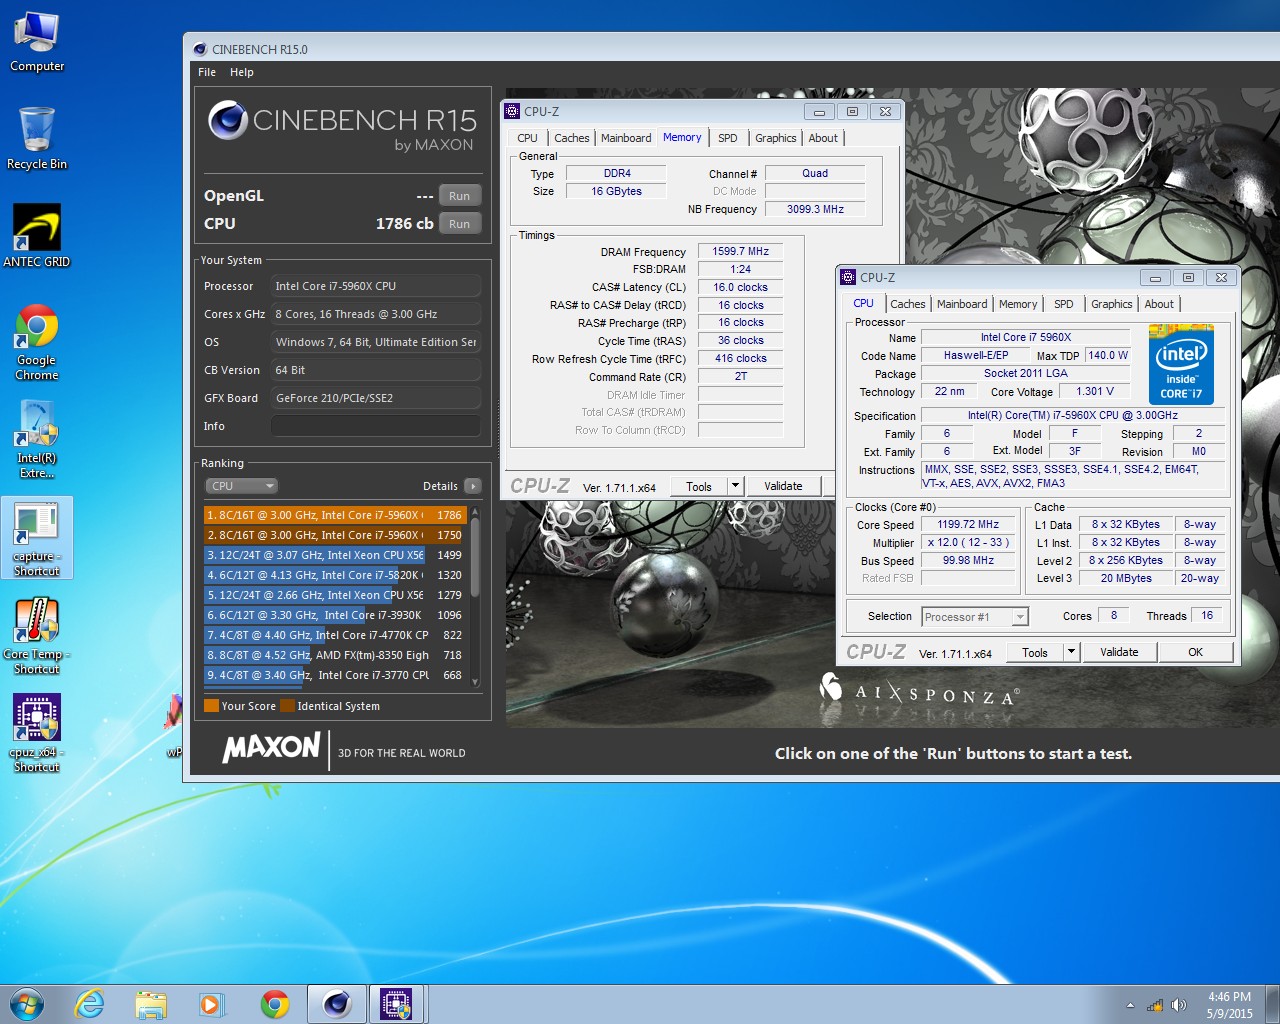Screen dimensions: 1280x1024
Task: Select the capture Shortcut desktop icon
Action: click(37, 539)
